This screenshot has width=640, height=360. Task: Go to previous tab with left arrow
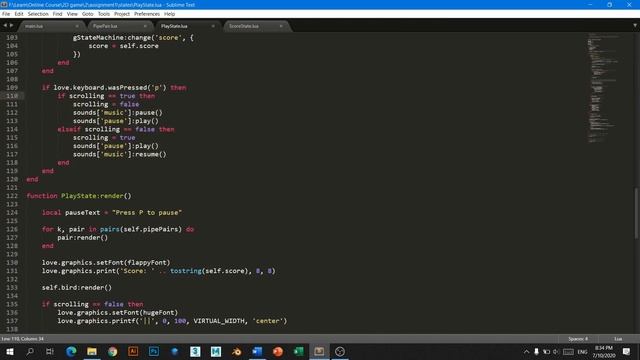click(x=5, y=25)
